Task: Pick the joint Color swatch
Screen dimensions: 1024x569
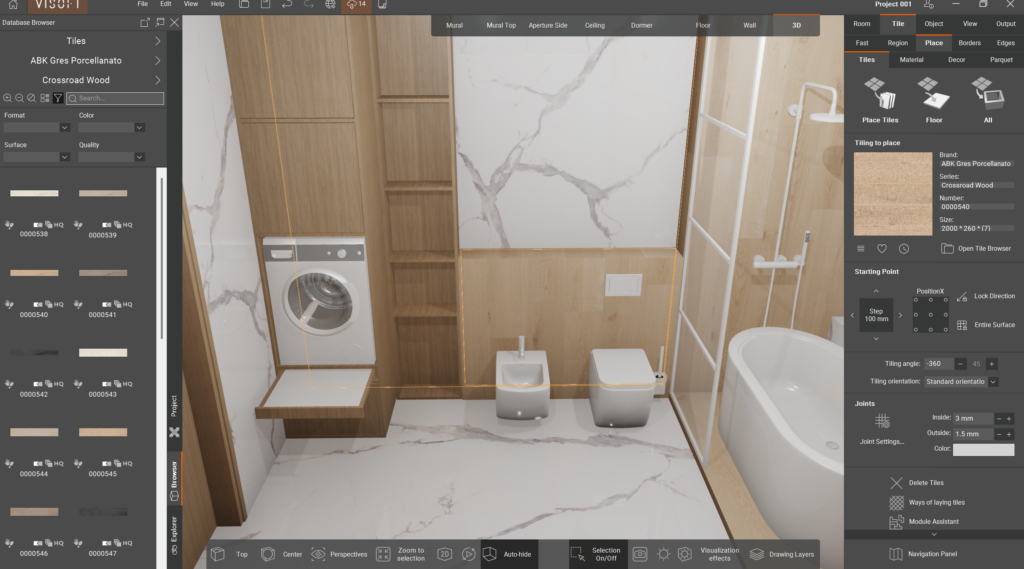Action: [983, 449]
